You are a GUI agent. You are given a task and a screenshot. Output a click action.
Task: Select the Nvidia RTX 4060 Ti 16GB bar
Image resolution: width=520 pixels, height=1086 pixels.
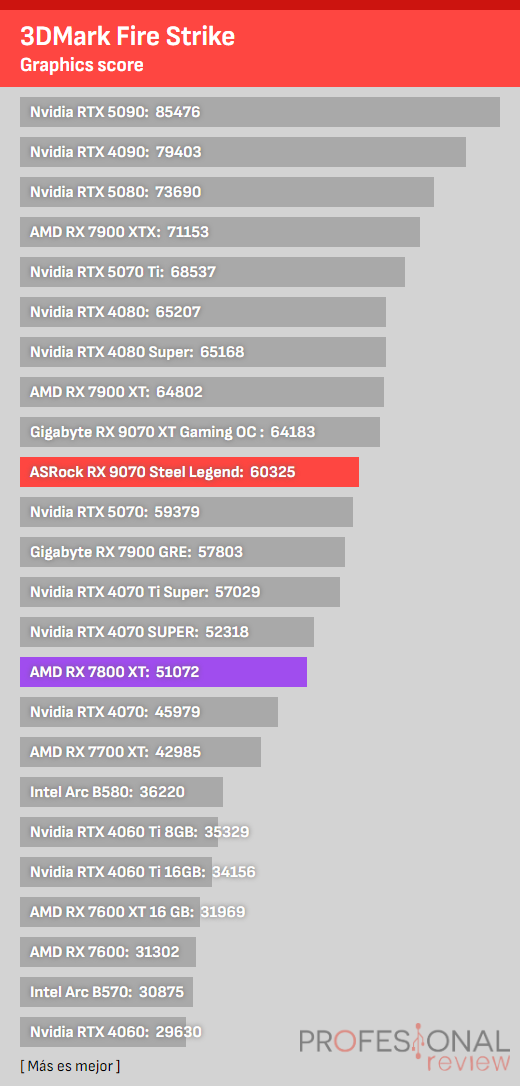coord(116,872)
